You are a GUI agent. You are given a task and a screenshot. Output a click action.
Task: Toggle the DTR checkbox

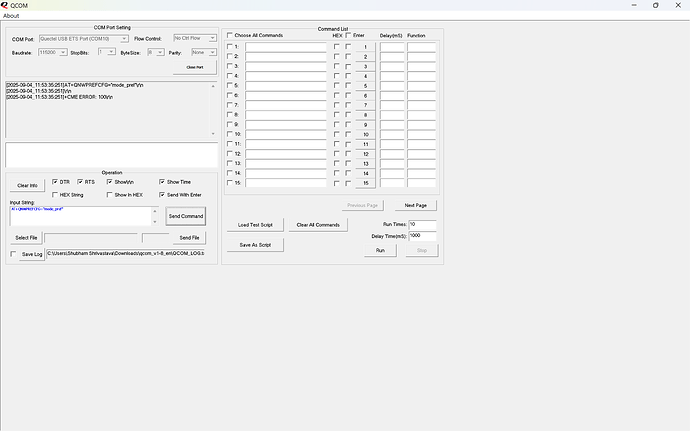tap(55, 182)
